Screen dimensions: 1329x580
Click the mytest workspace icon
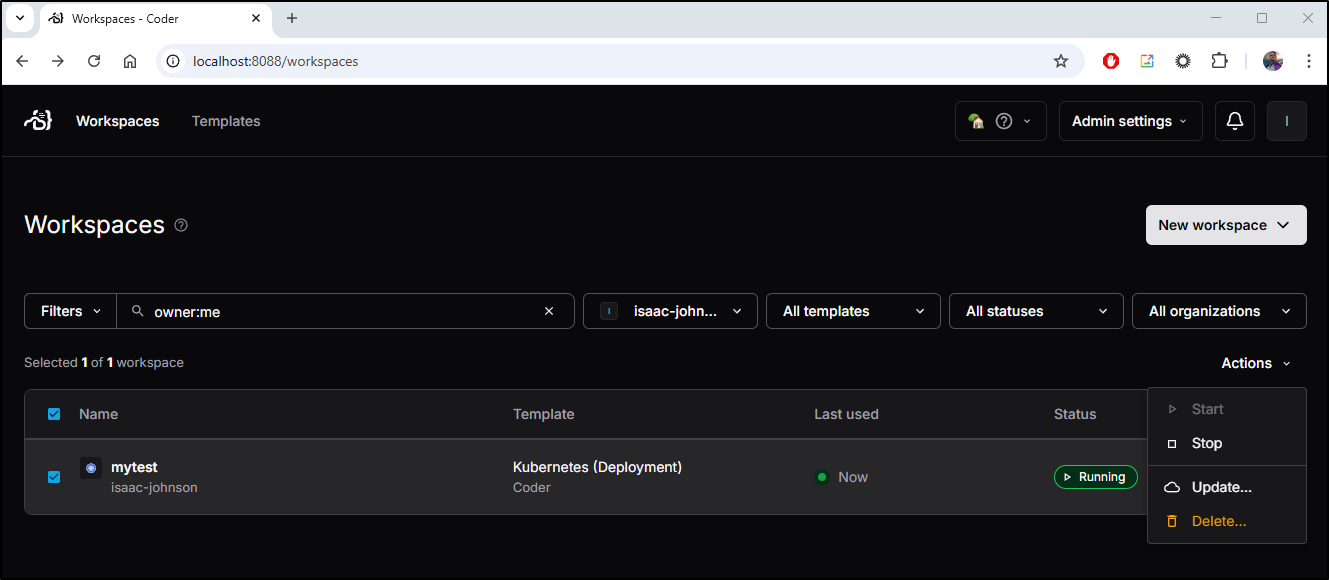pos(91,467)
